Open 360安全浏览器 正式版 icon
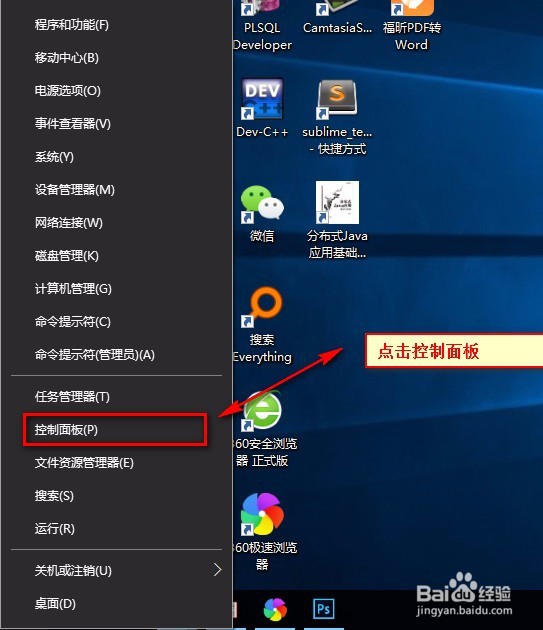 click(263, 428)
